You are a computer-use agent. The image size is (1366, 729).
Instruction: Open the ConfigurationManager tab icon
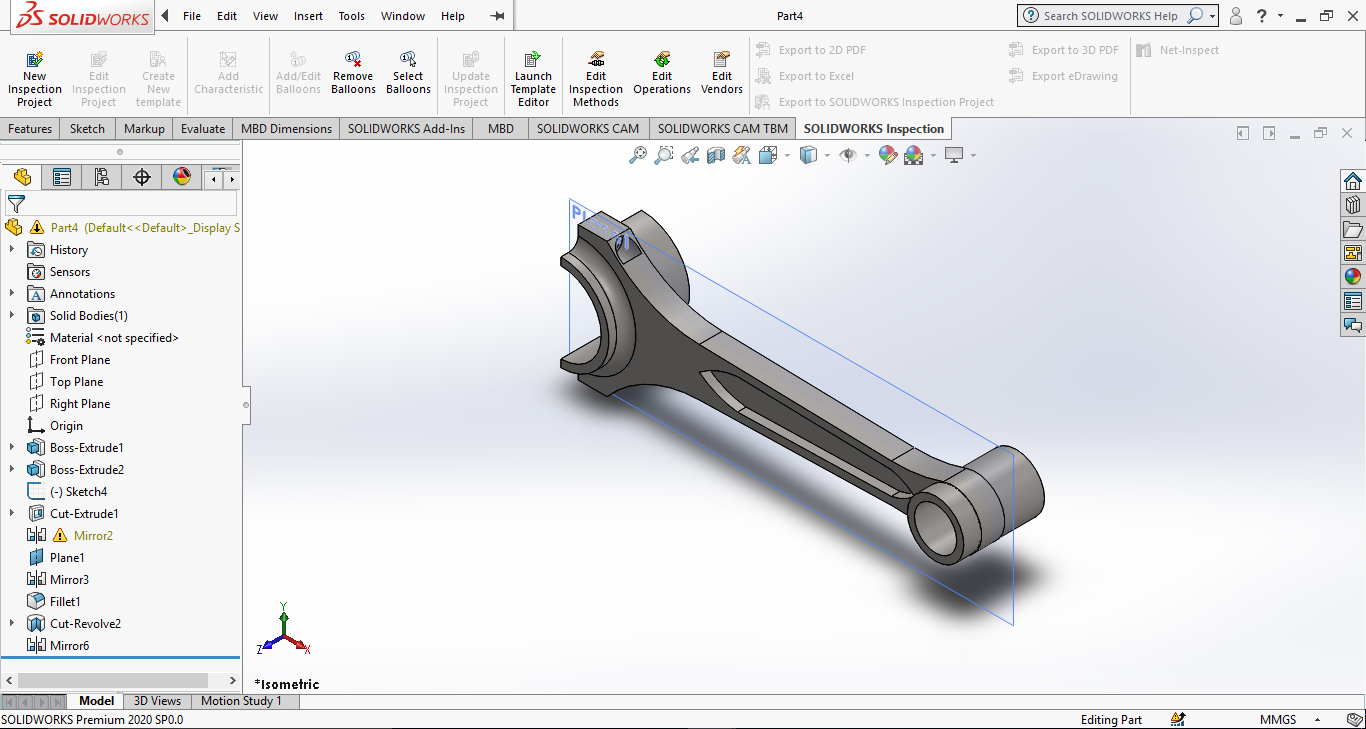(102, 177)
